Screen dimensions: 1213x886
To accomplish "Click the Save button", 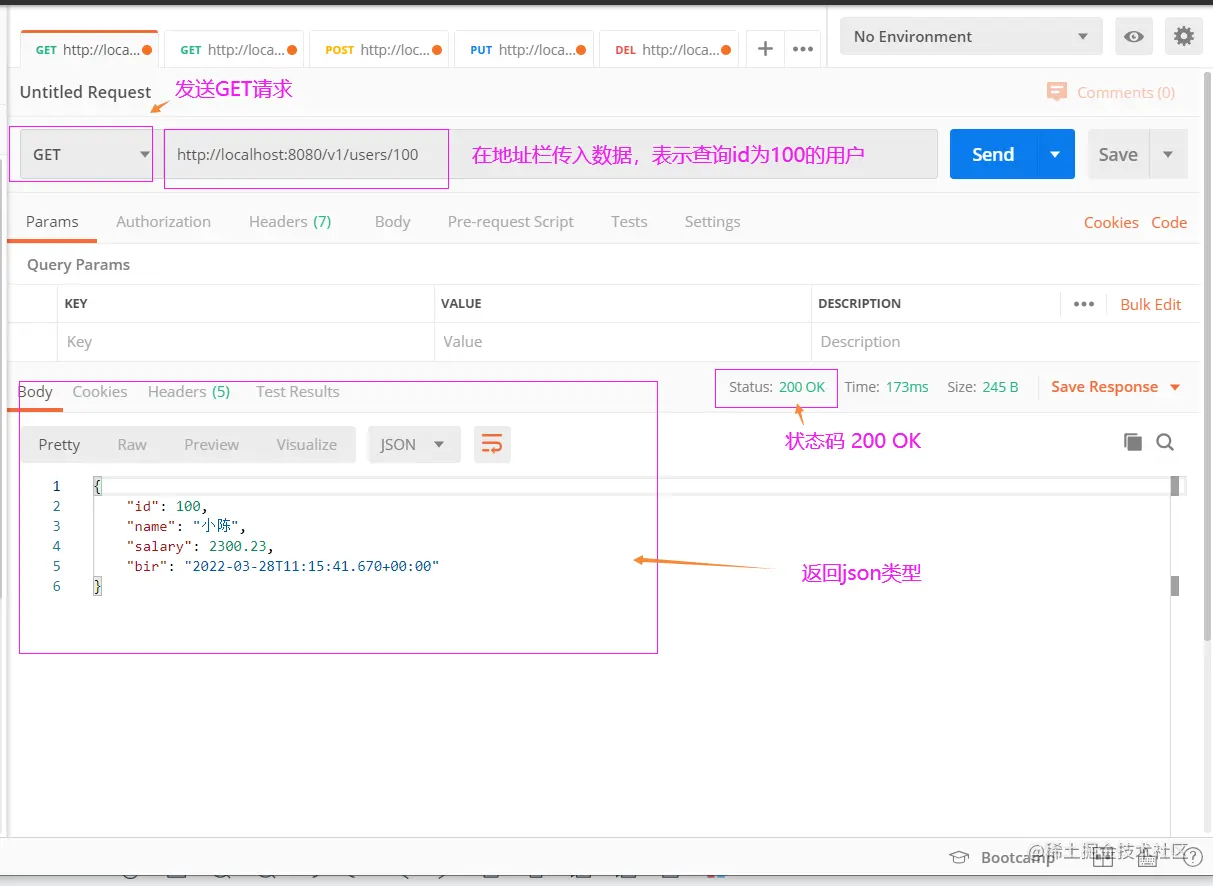I will 1118,154.
